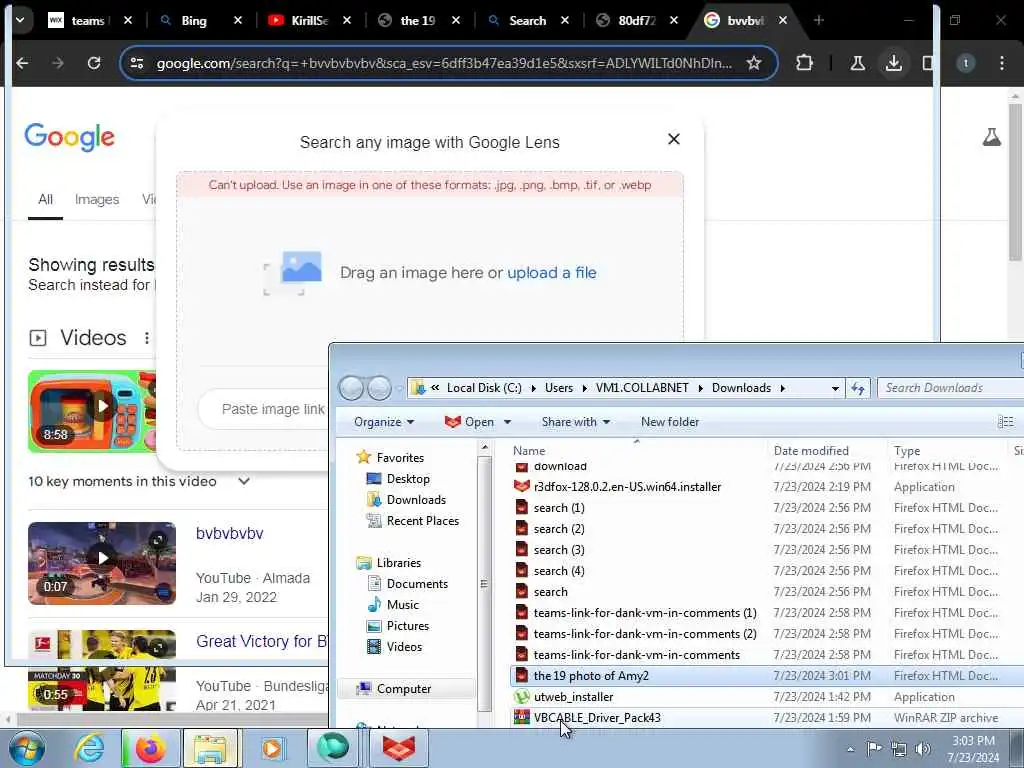
Task: Close the Bing tab
Action: click(238, 20)
